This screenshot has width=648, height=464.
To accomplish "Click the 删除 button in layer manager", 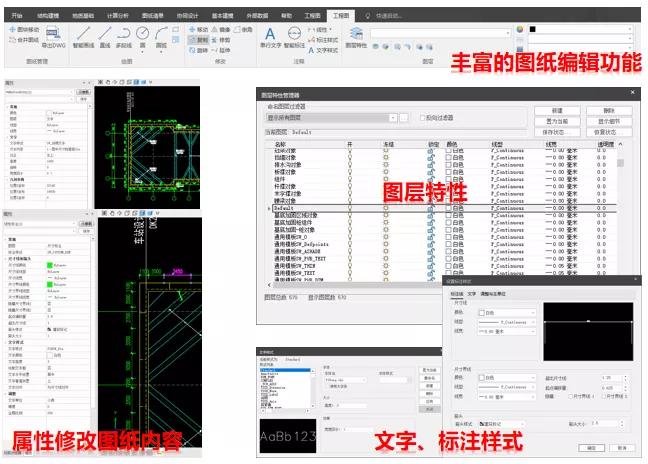I will click(x=609, y=111).
